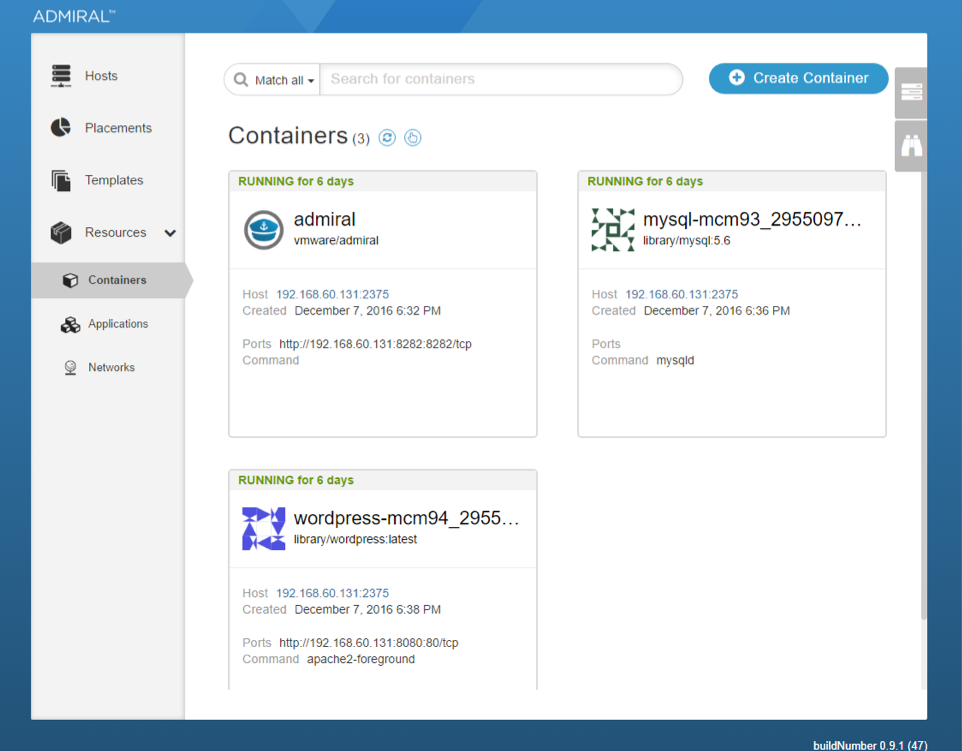
Task: Click the wordpress container identicon
Action: coord(264,528)
